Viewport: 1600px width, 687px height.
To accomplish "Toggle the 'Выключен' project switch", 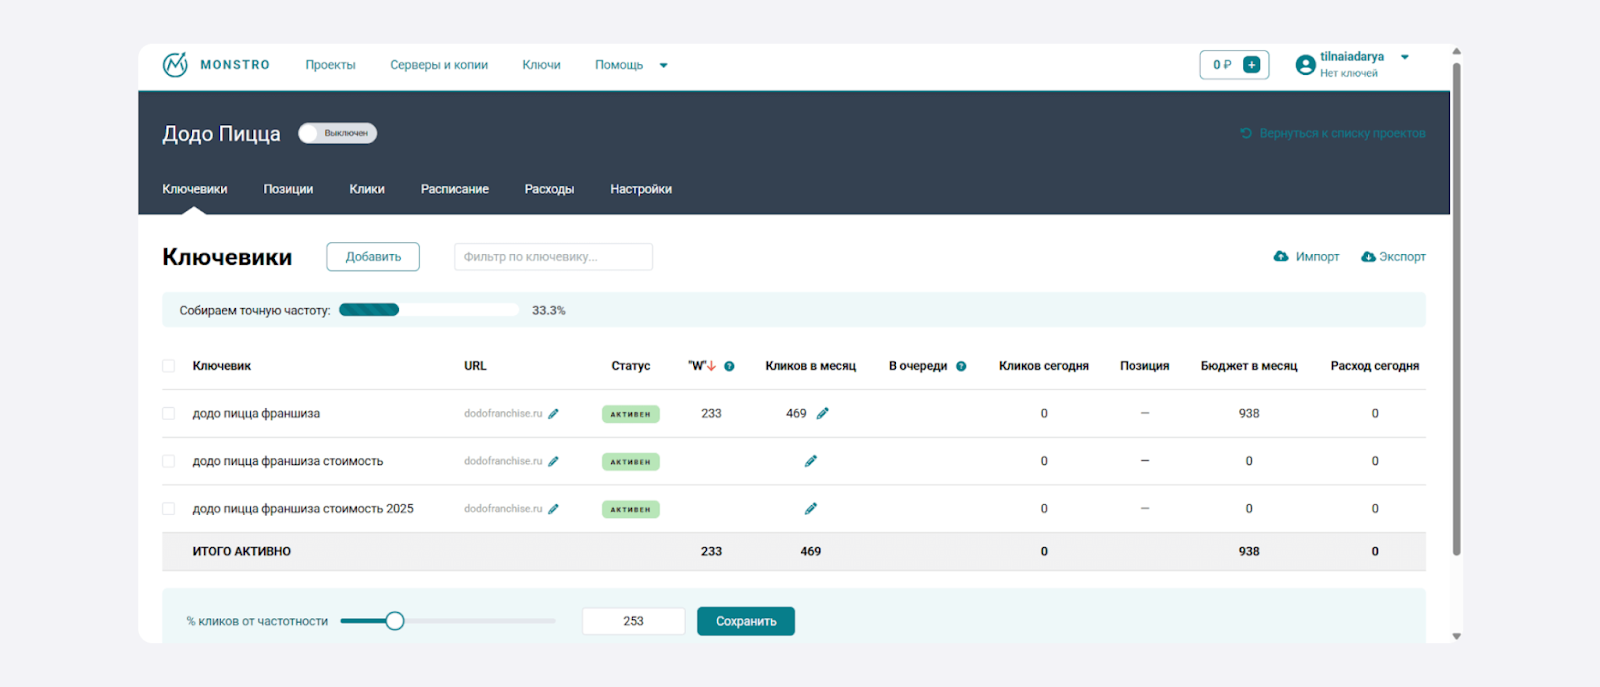I will (337, 133).
